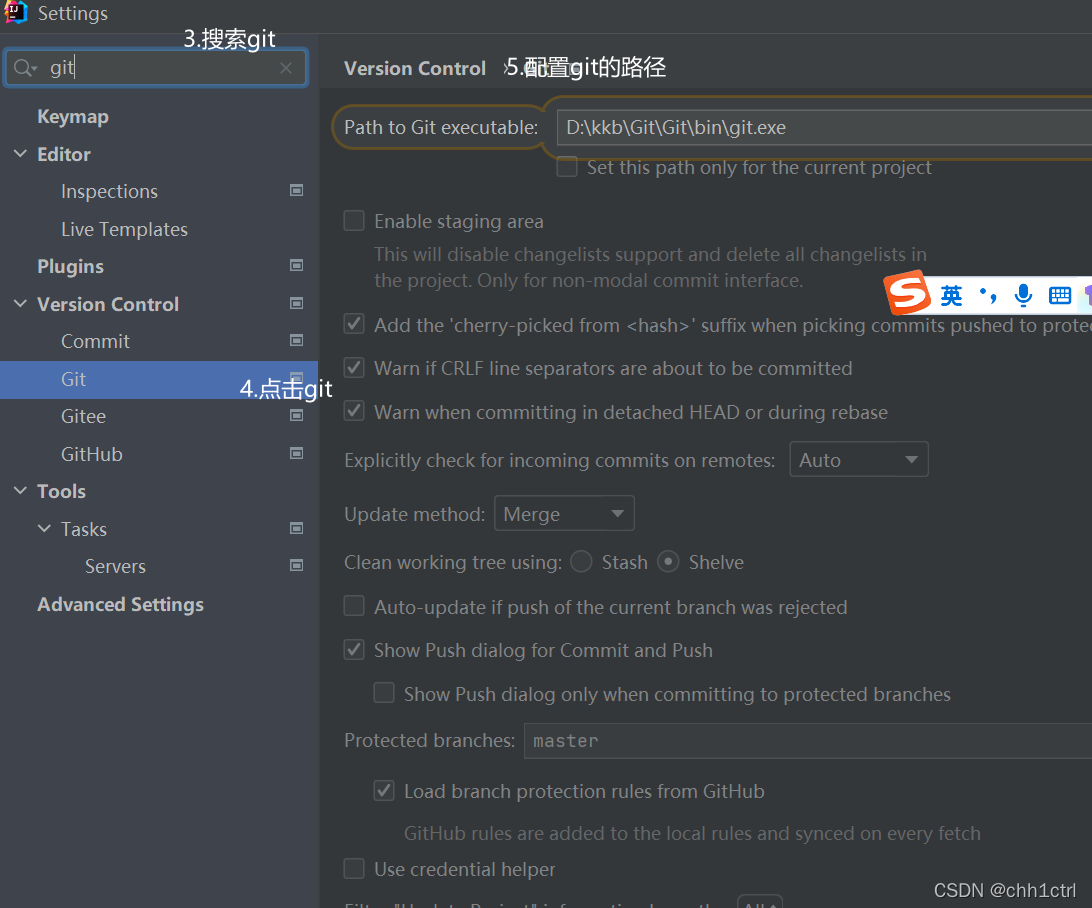
Task: Click the Sogou input method S logo
Action: (x=907, y=293)
